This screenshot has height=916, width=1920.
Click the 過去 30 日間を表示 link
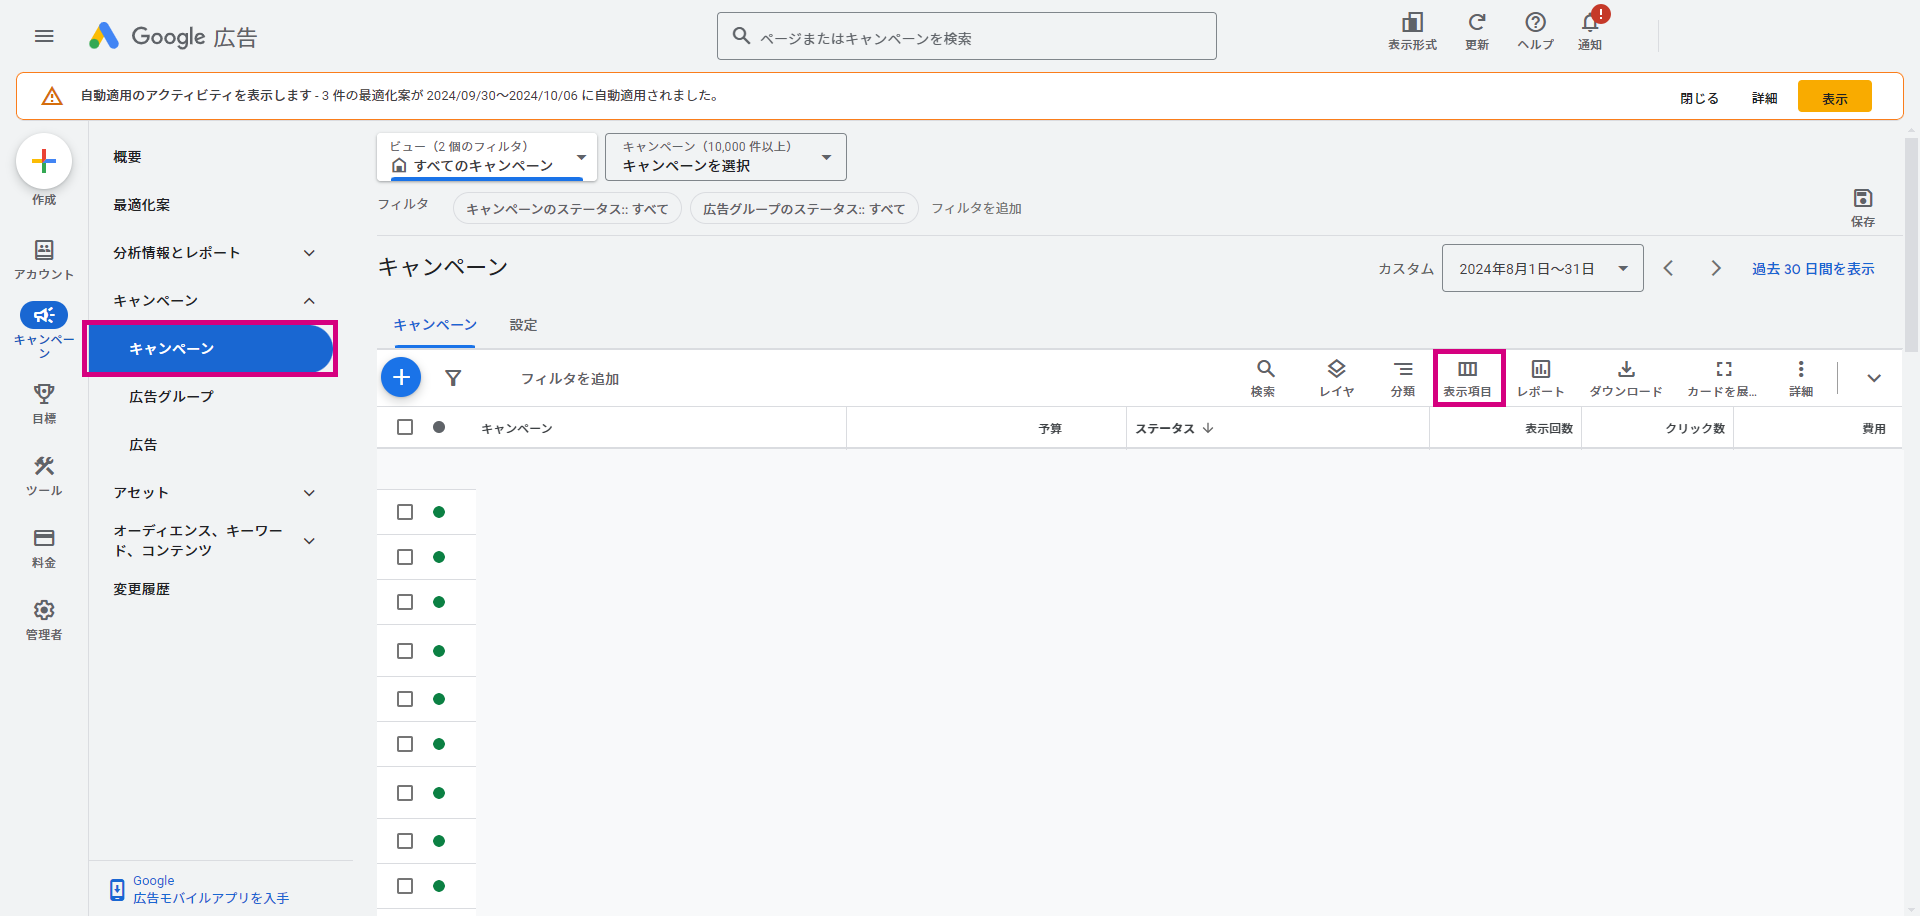tap(1813, 269)
